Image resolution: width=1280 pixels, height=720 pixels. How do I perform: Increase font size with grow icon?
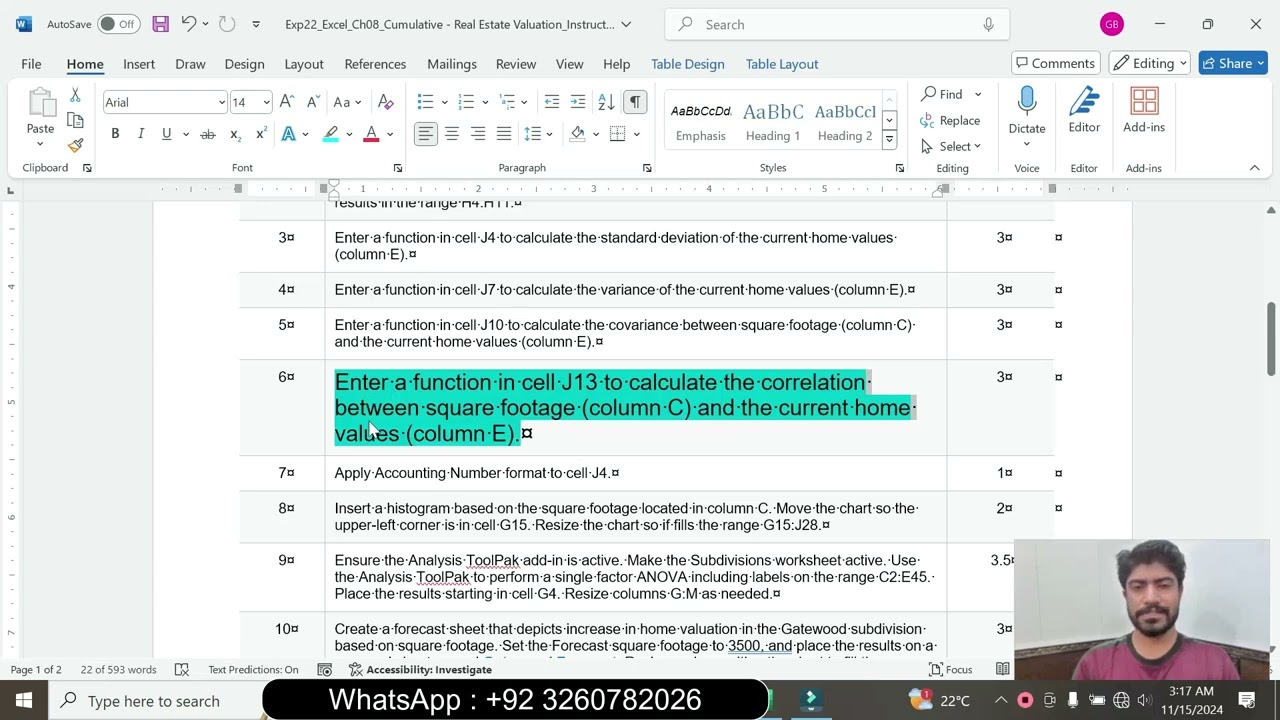(287, 102)
